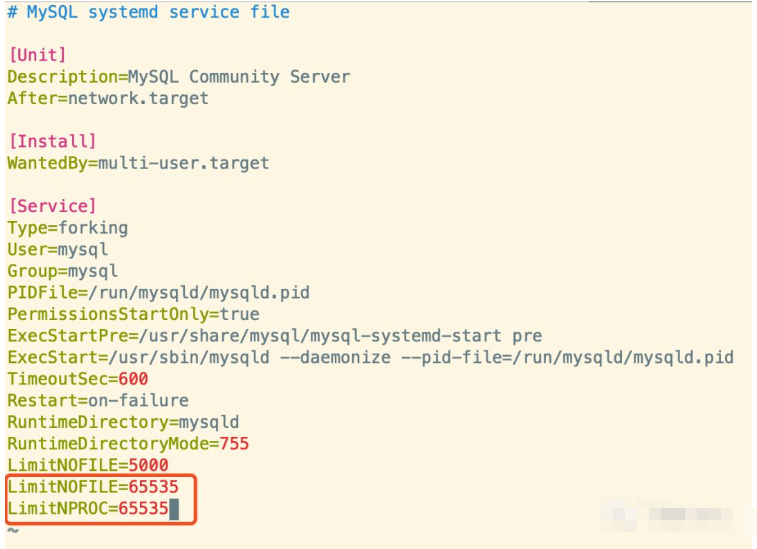Click the After=network.target line

108,98
